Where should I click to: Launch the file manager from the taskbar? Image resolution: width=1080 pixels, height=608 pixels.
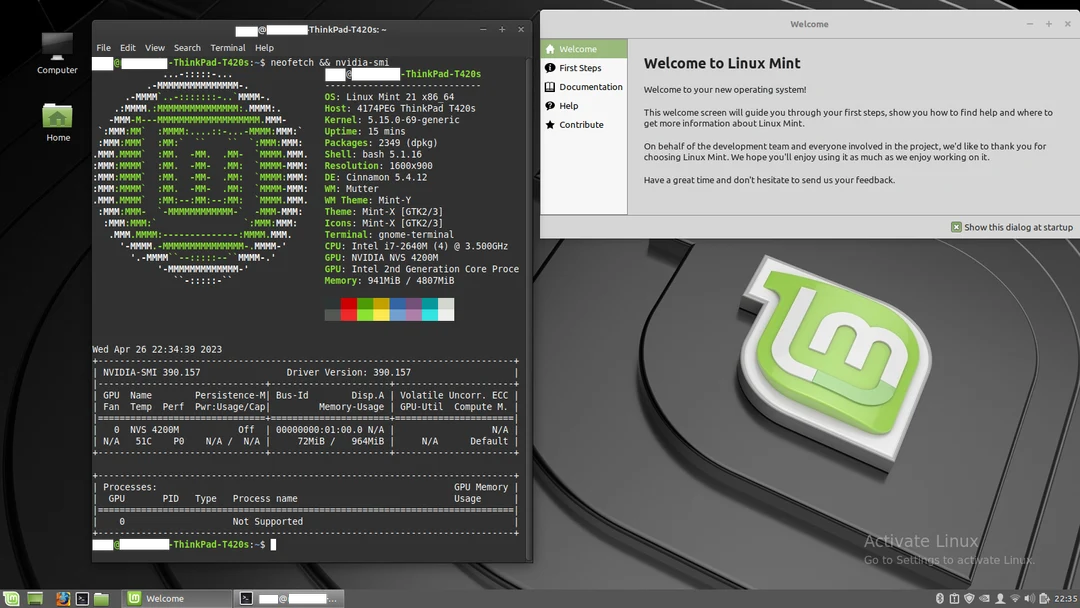(100, 598)
